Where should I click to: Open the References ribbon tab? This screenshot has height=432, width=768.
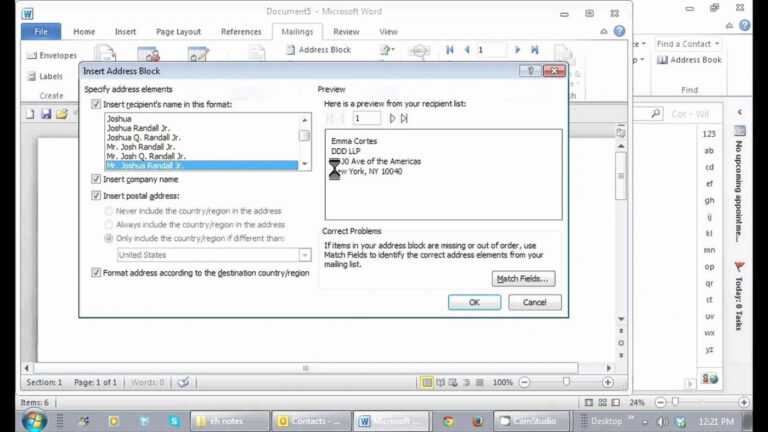pos(241,32)
